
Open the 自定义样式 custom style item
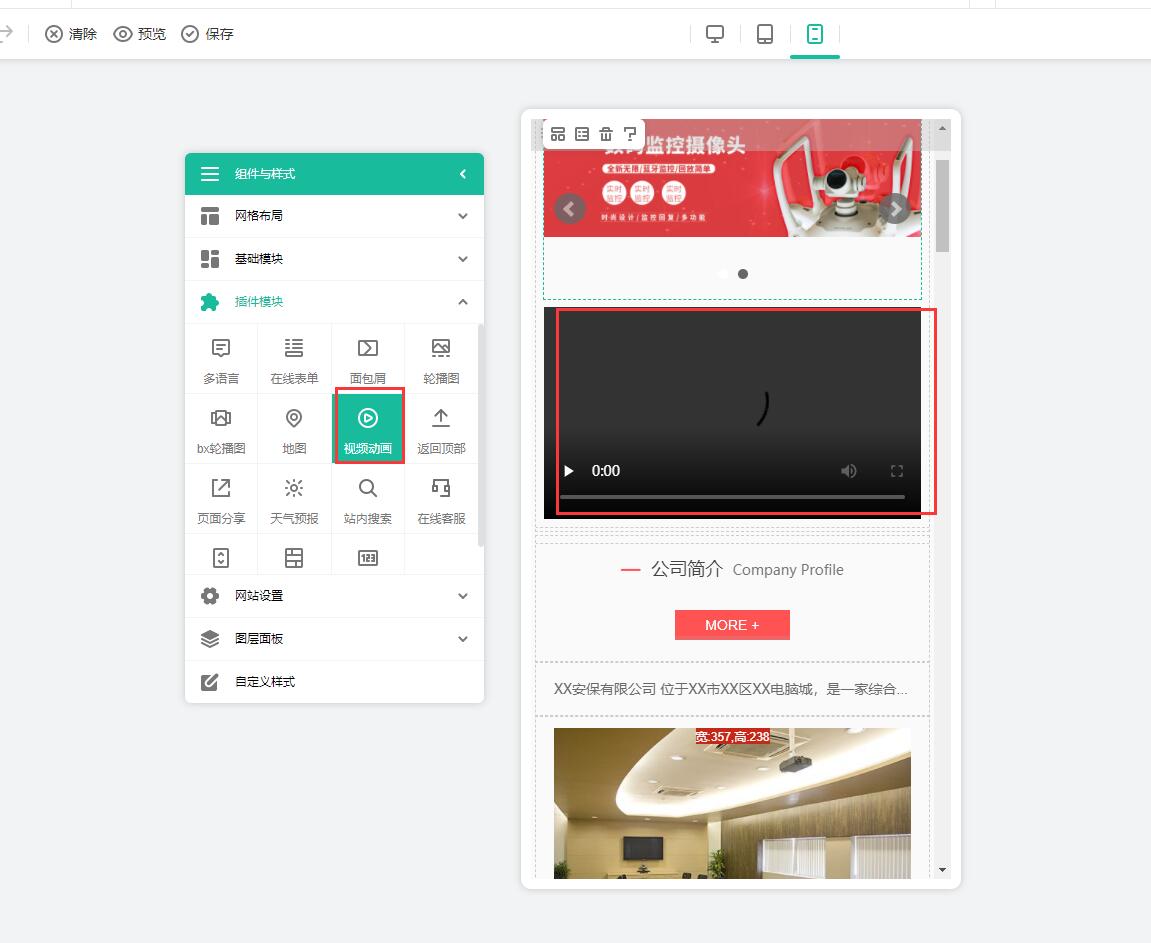(334, 682)
